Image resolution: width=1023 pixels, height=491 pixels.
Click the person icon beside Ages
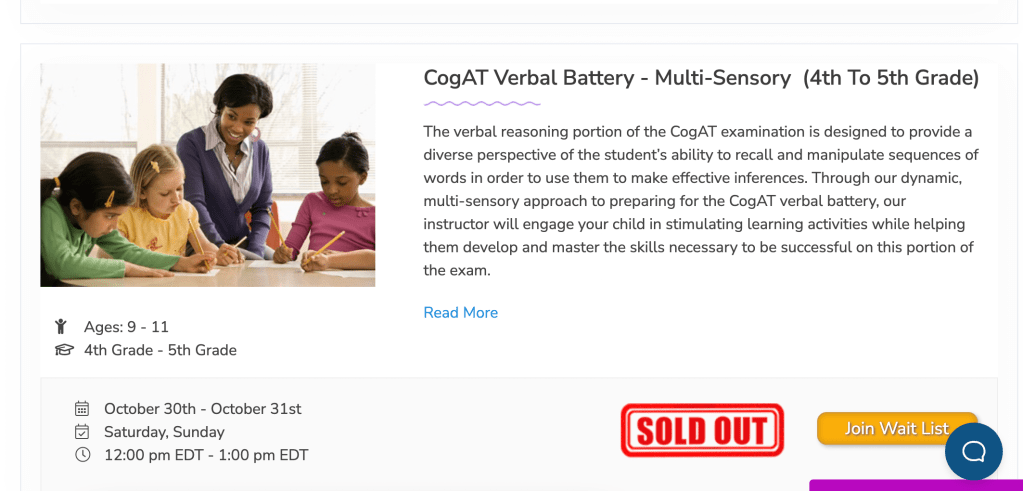(62, 326)
